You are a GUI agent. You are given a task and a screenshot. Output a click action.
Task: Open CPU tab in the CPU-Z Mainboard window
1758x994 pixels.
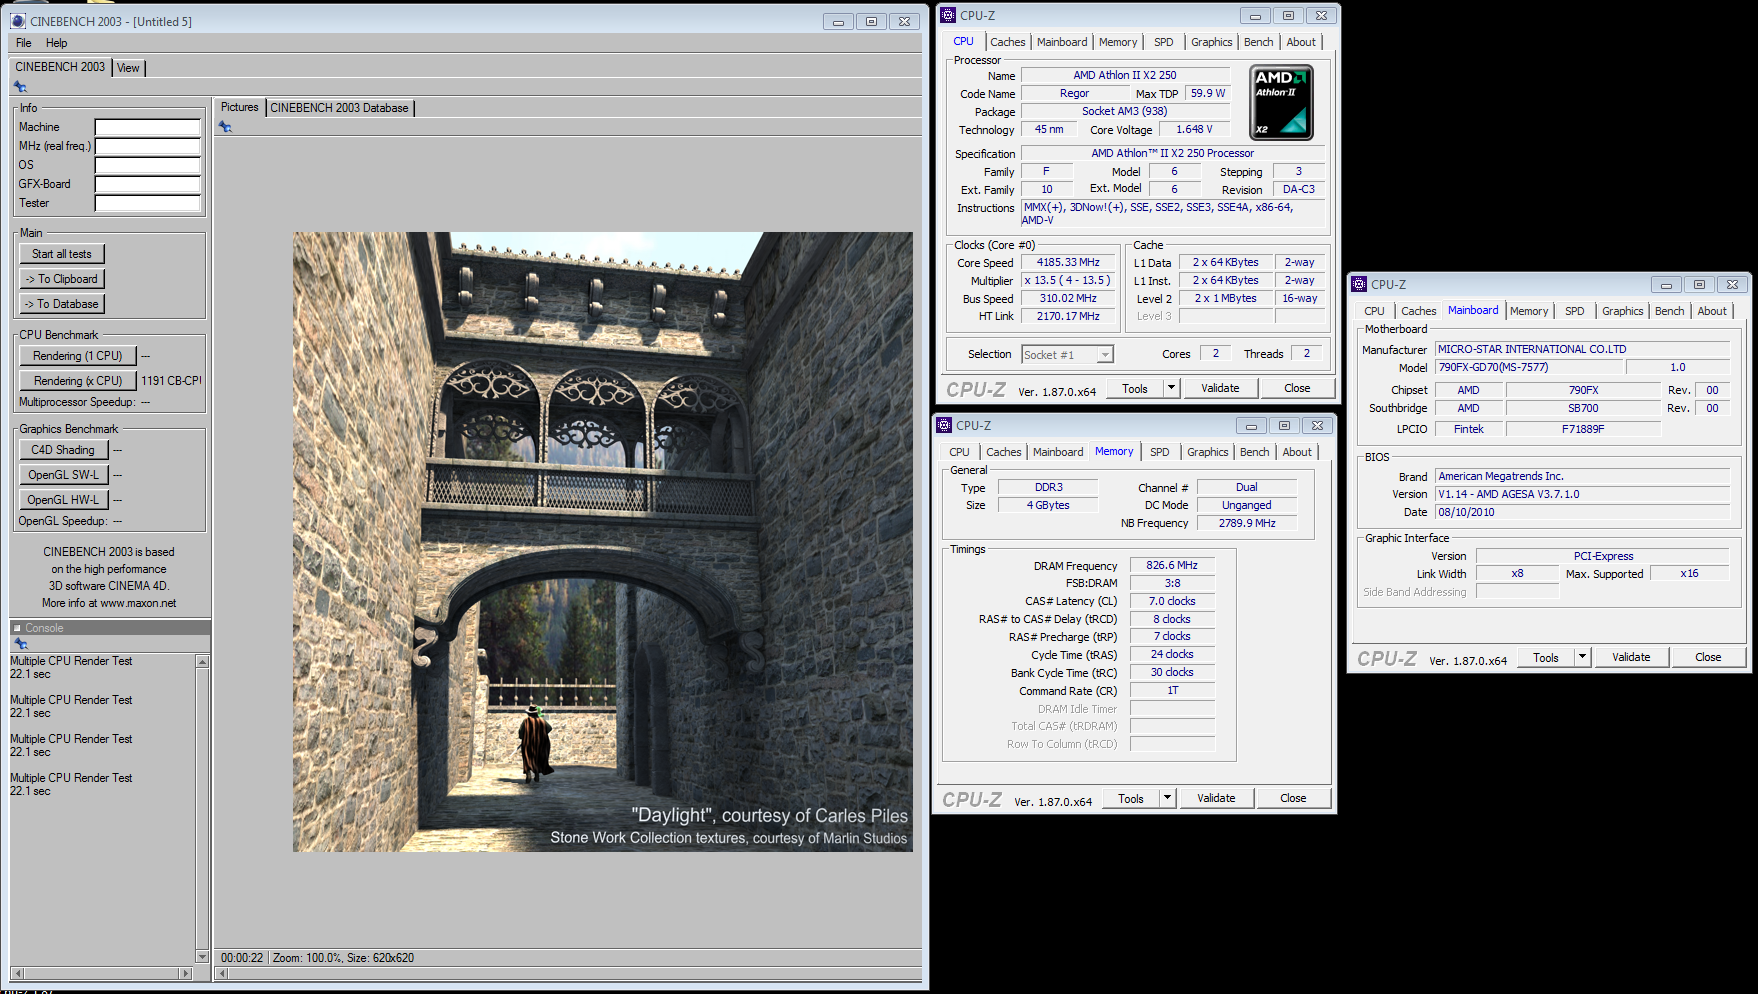tap(1374, 311)
